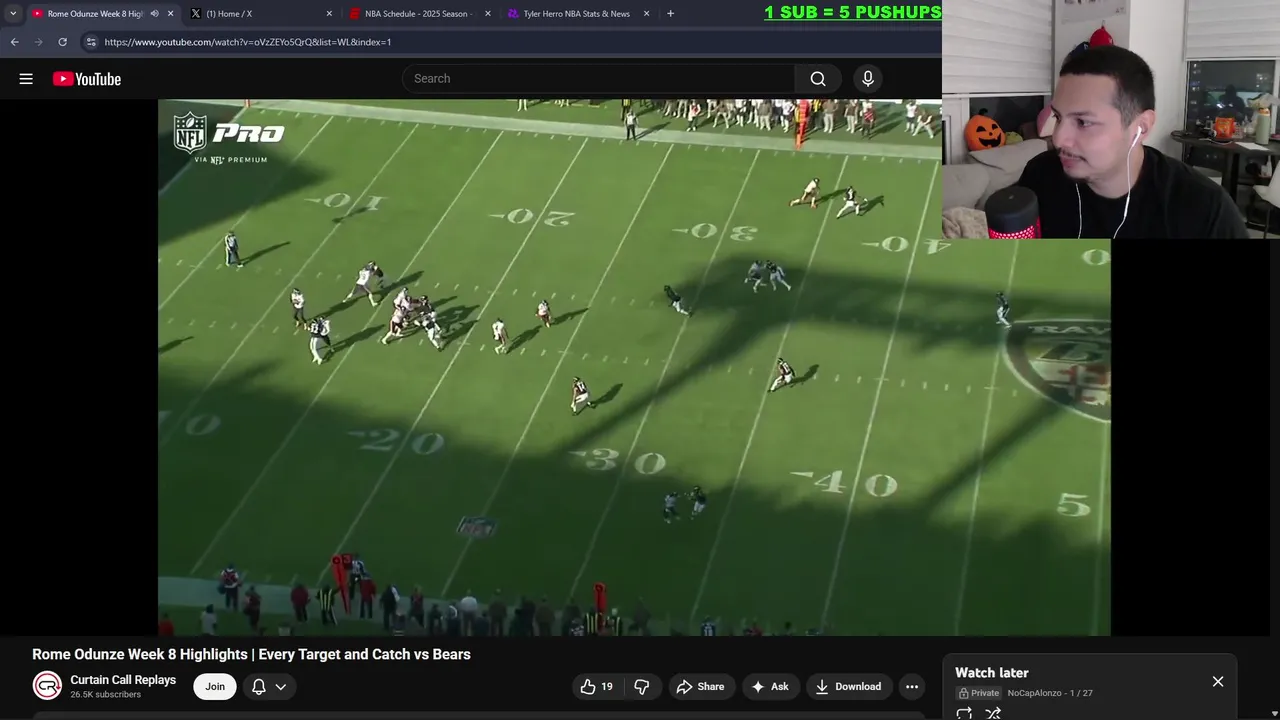The image size is (1280, 720).
Task: Open the three-dot more actions menu
Action: [x=912, y=686]
